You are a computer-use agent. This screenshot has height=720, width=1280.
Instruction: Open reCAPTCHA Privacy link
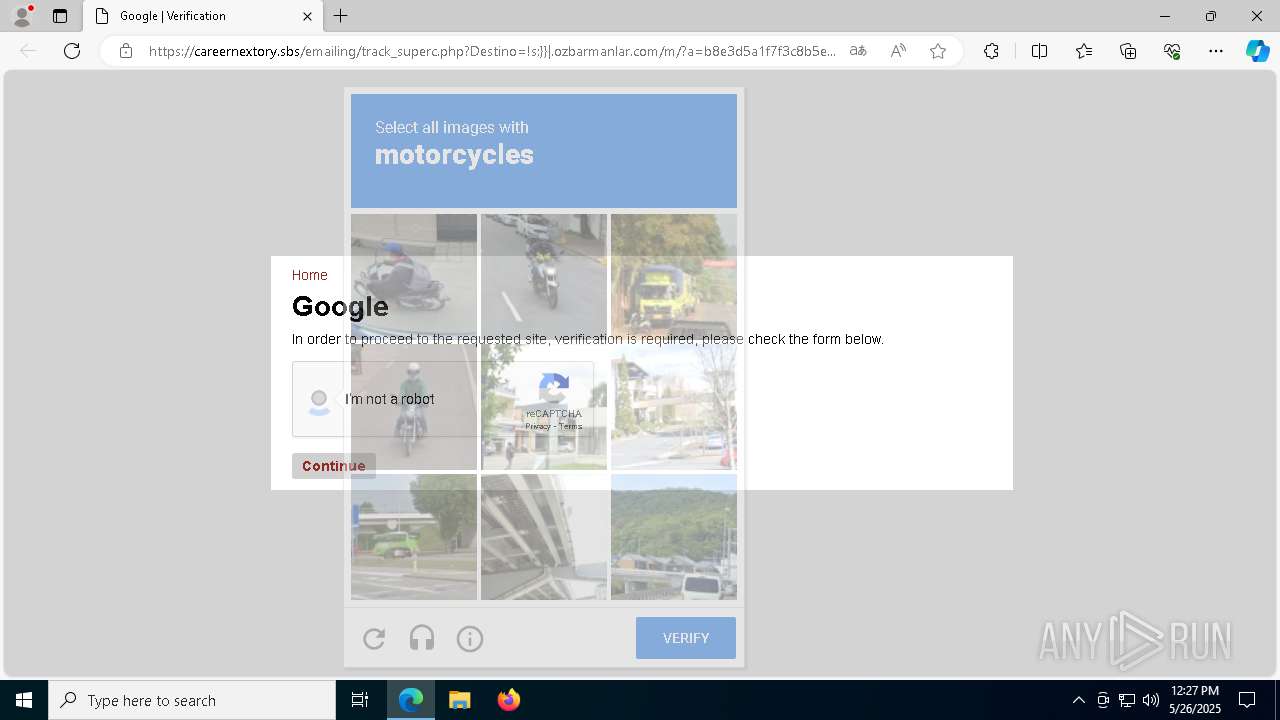pyautogui.click(x=538, y=426)
